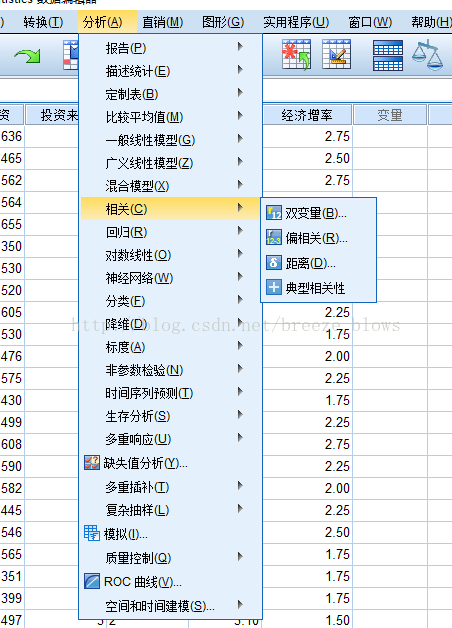Select the cell with value 636

coord(12,136)
